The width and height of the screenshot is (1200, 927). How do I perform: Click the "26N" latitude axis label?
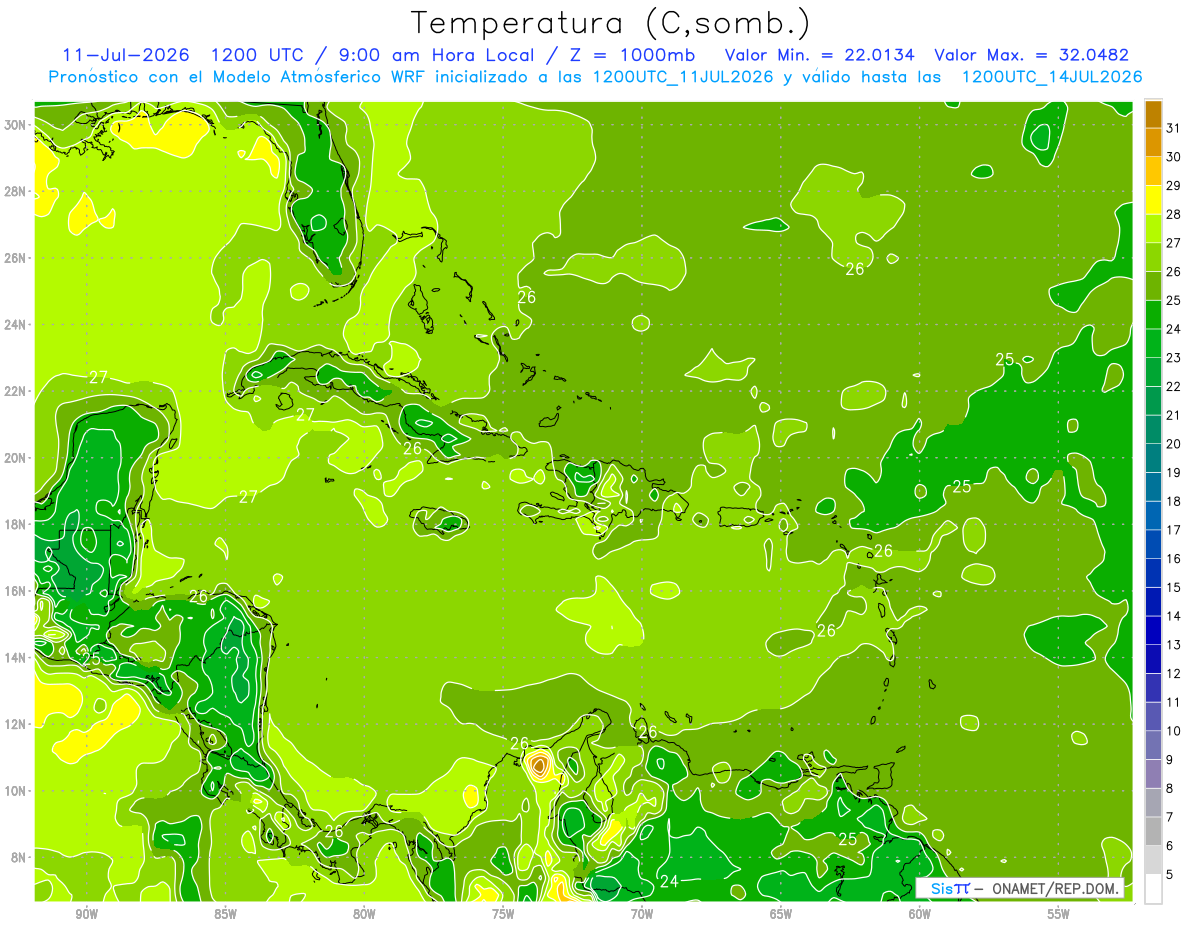pyautogui.click(x=15, y=258)
